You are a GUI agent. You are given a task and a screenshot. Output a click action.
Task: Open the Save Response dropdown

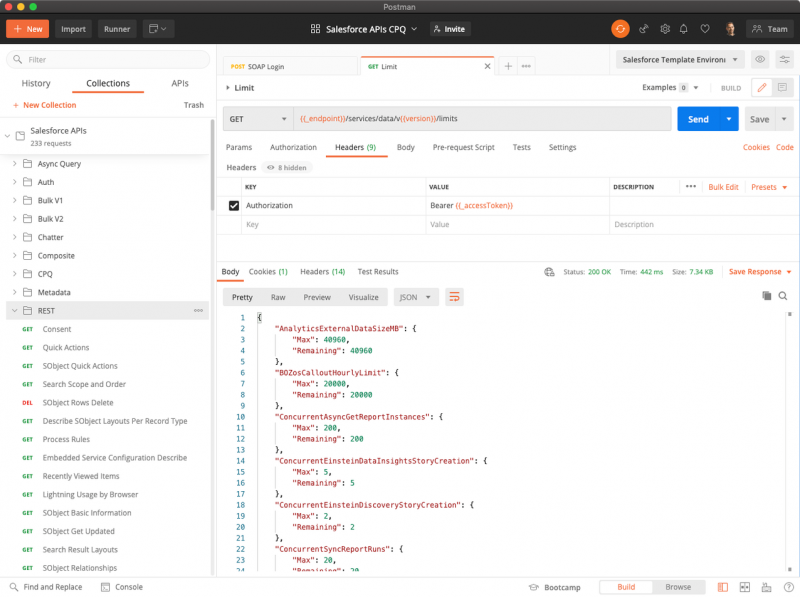point(760,272)
